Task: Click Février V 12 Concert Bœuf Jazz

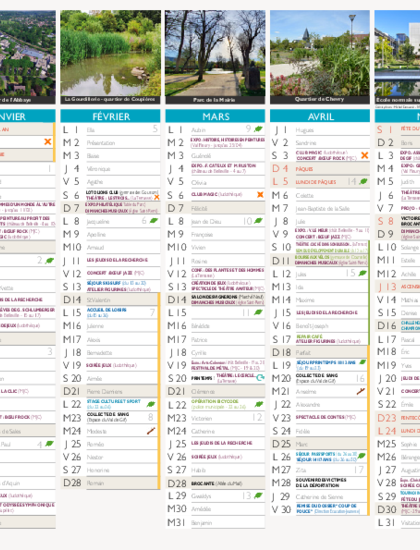Action: pos(115,273)
